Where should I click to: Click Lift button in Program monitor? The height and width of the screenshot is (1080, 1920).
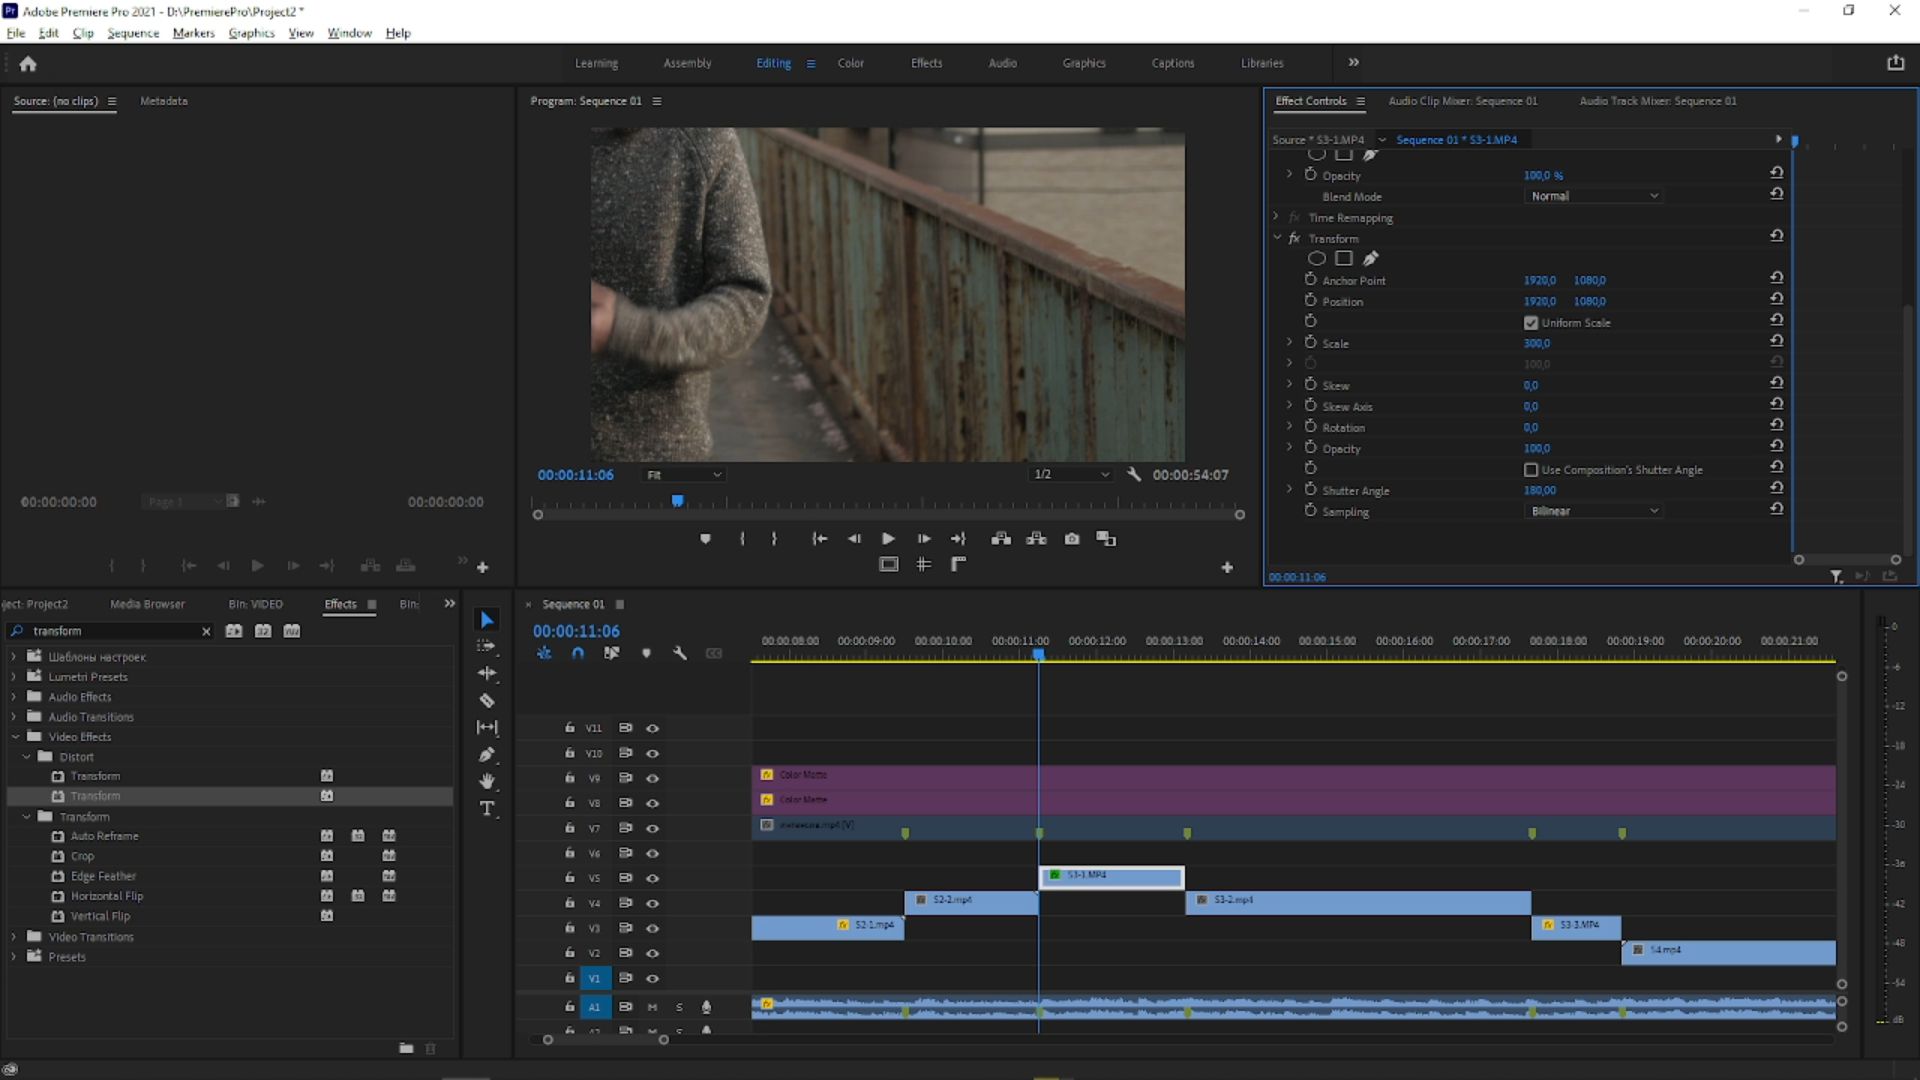click(1001, 539)
